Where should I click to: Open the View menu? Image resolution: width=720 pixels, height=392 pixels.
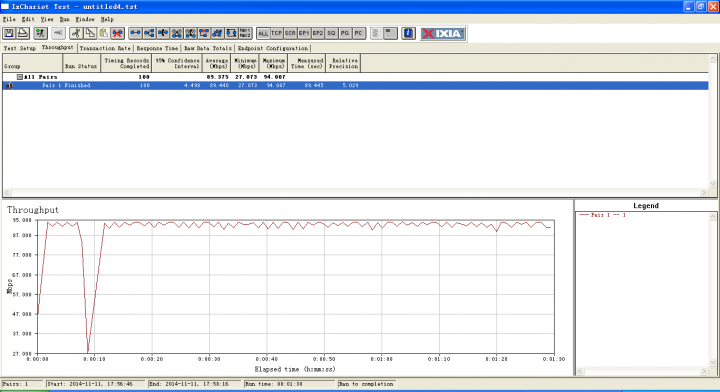click(47, 19)
